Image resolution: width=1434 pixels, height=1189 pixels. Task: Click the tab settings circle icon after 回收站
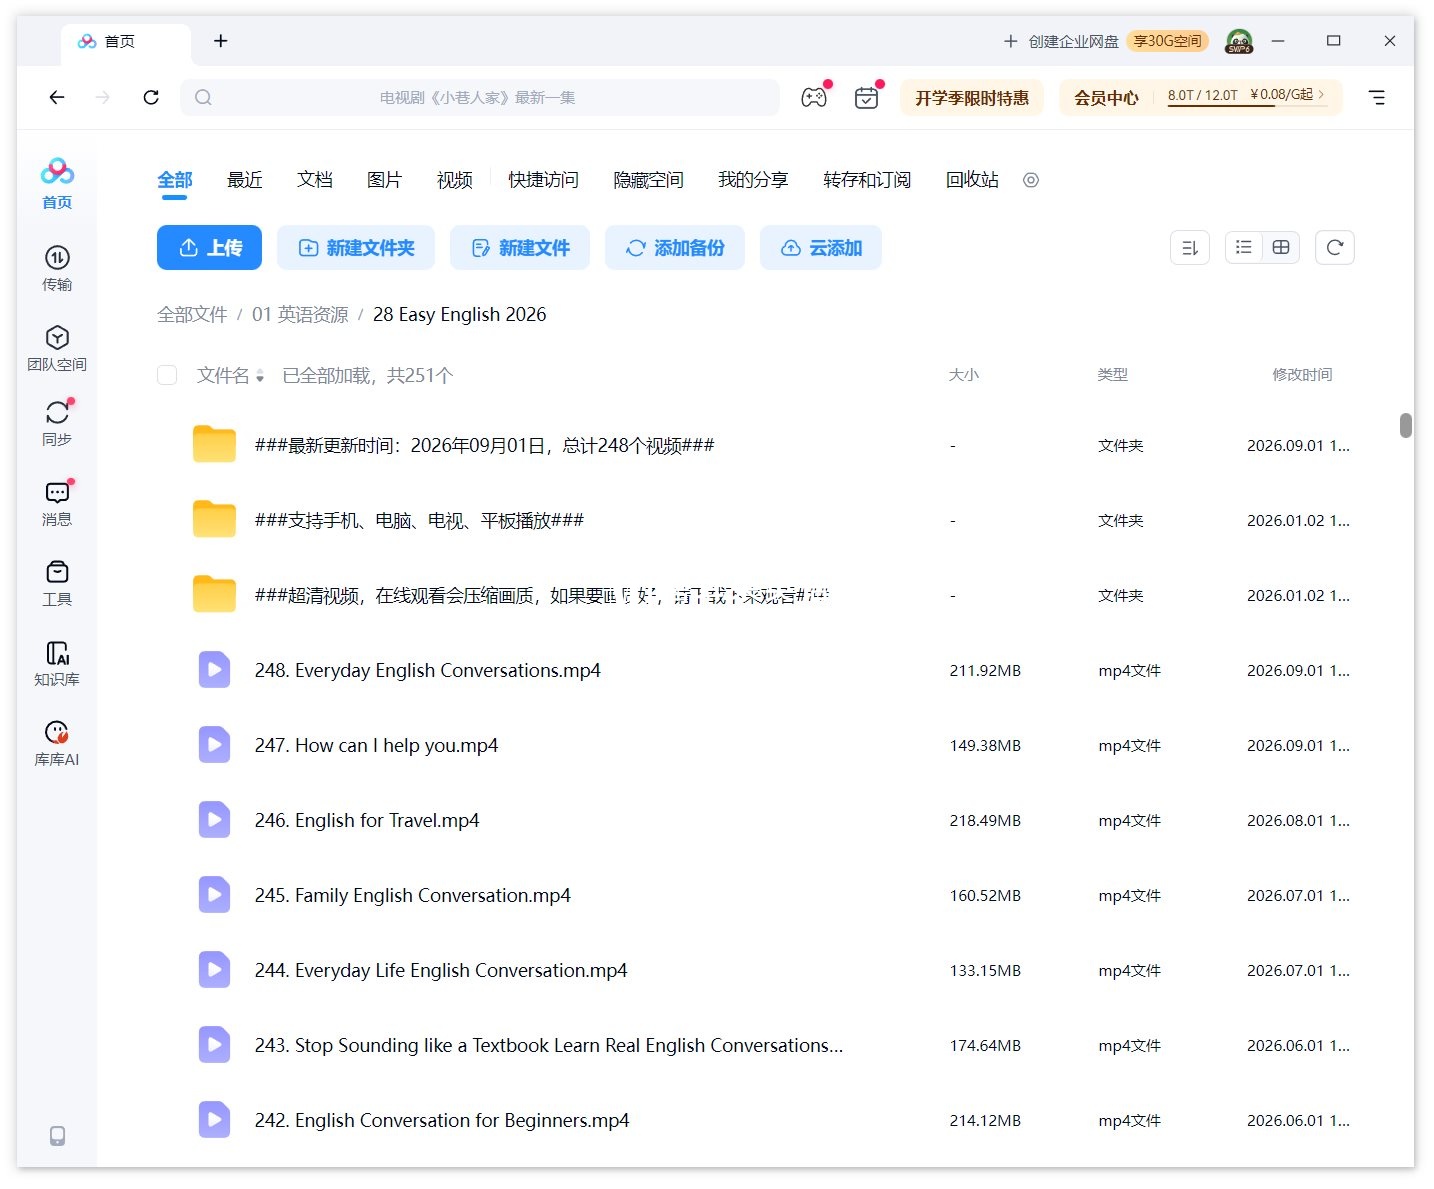[1031, 180]
